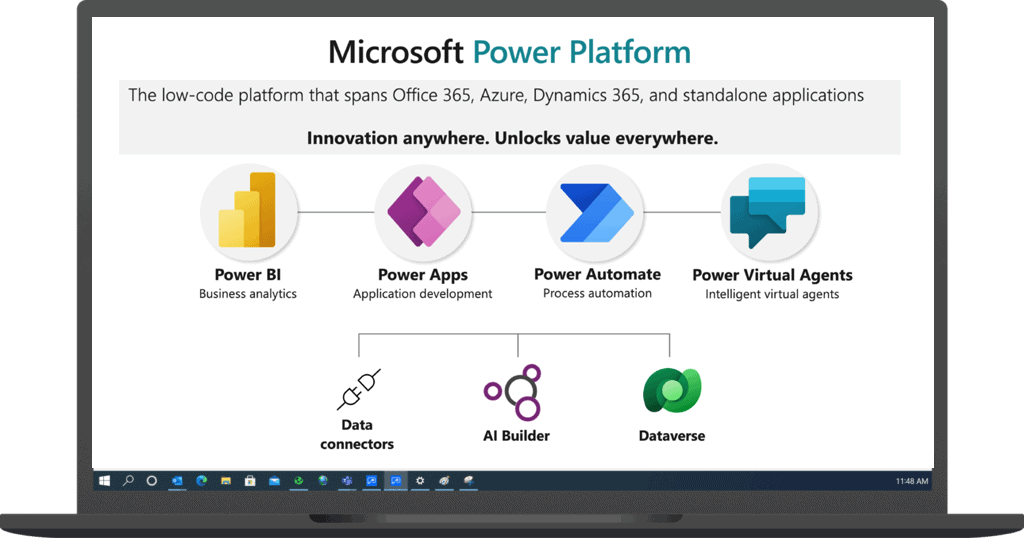1024x538 pixels.
Task: Click the "Power Apps" label
Action: coord(423,275)
